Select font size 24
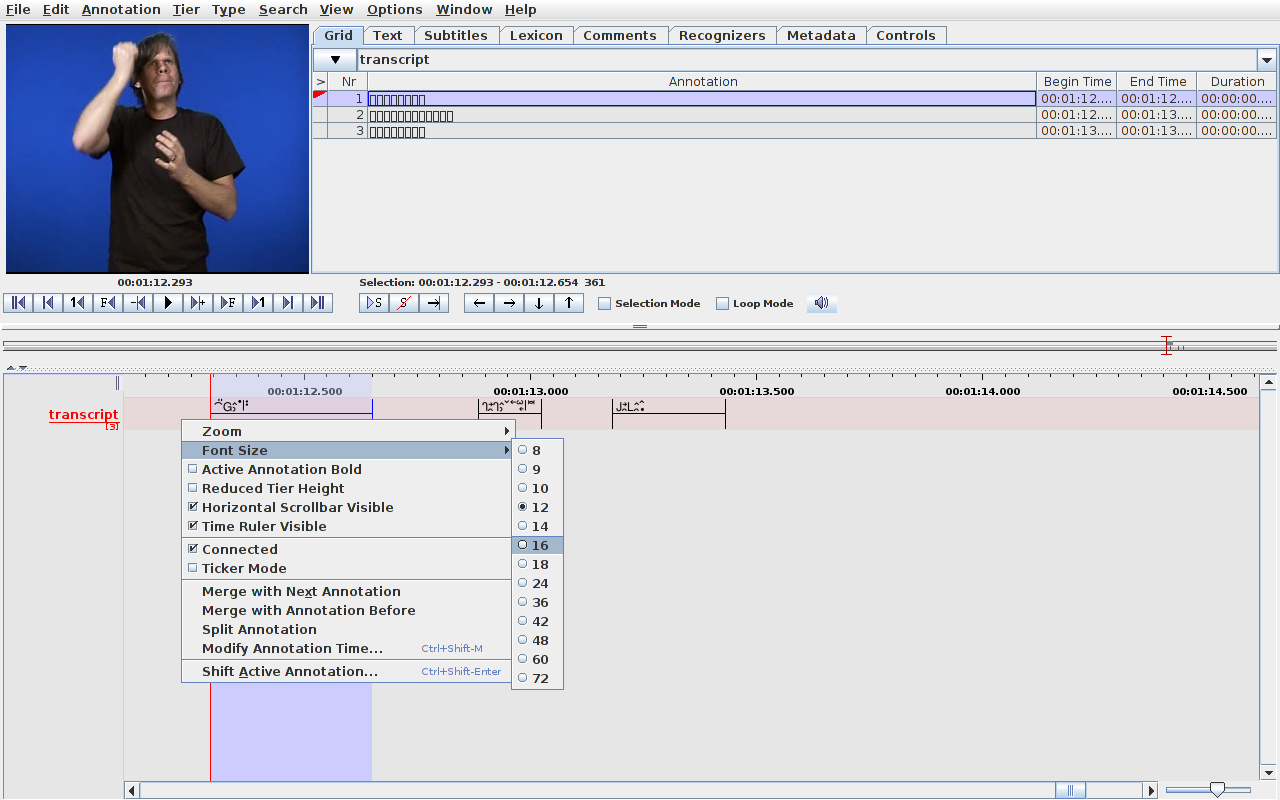Screen dimensions: 1280x800 (x=537, y=584)
